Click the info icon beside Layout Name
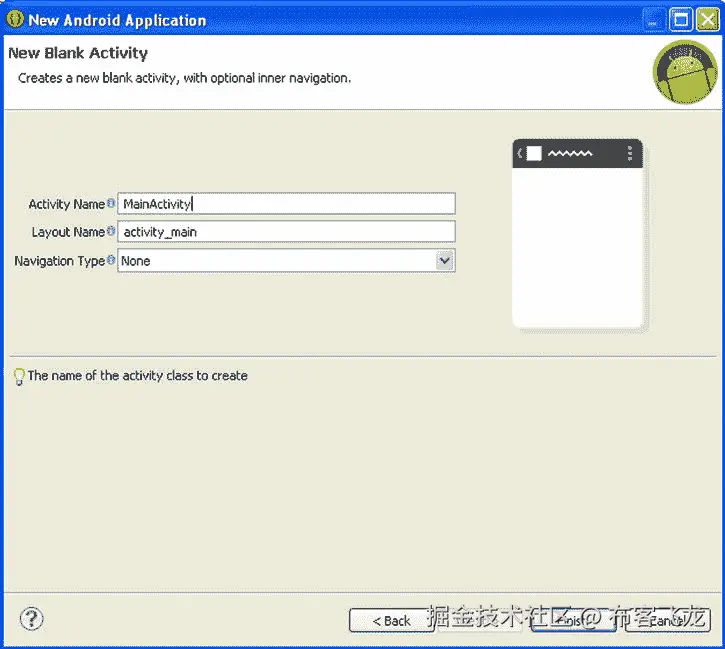Image resolution: width=725 pixels, height=649 pixels. pyautogui.click(x=111, y=231)
